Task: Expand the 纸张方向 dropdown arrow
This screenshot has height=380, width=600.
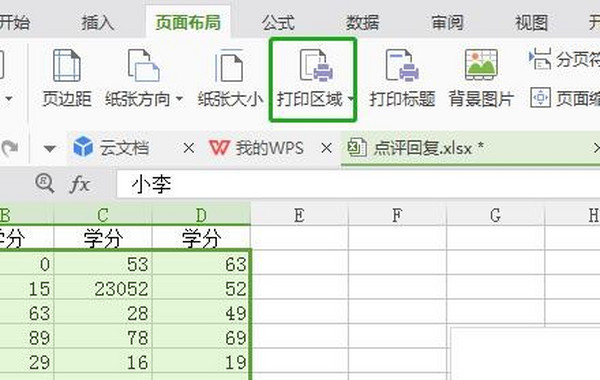Action: click(x=179, y=99)
